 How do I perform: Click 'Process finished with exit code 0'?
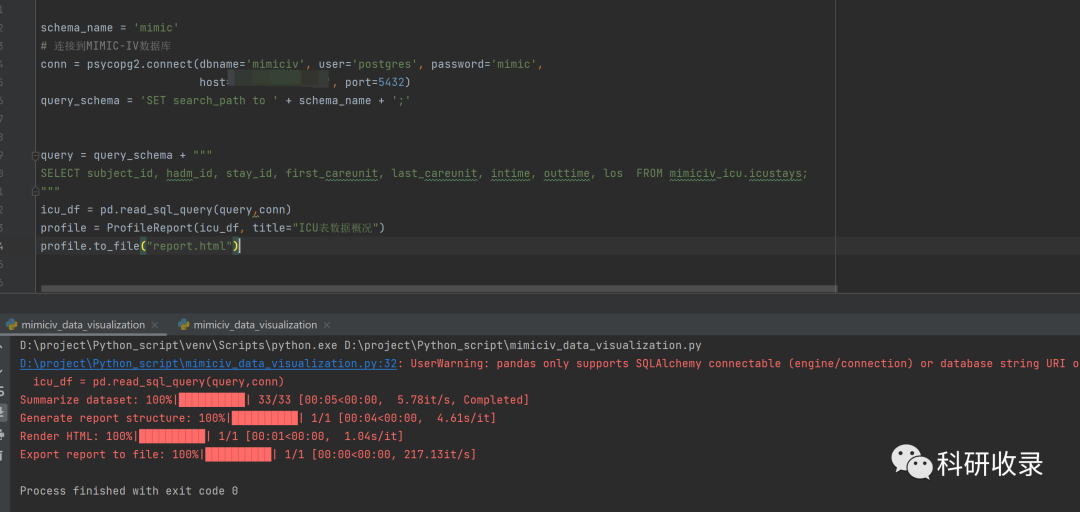pyautogui.click(x=129, y=491)
